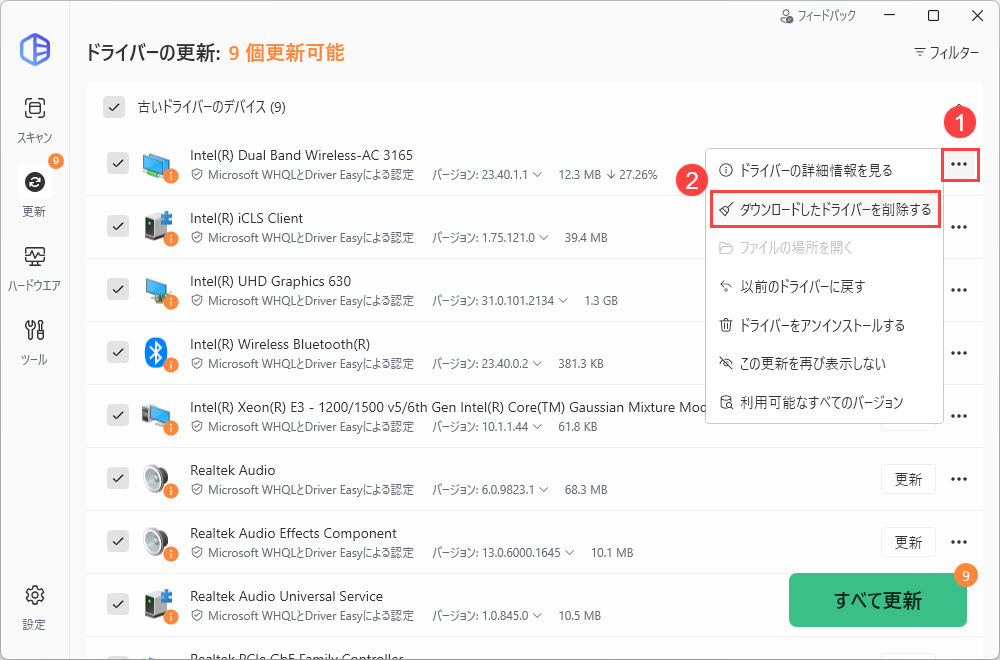This screenshot has width=1000, height=660.
Task: Select ドライバーの詳細情報を見る menu item
Action: (824, 170)
